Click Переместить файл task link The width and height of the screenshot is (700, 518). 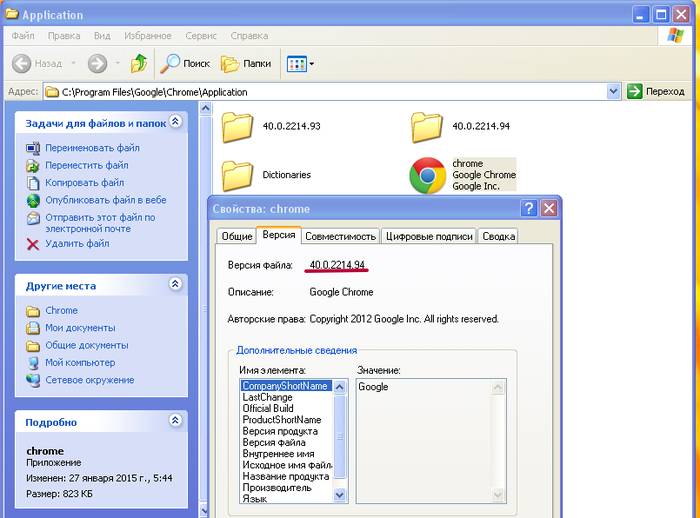[87, 165]
